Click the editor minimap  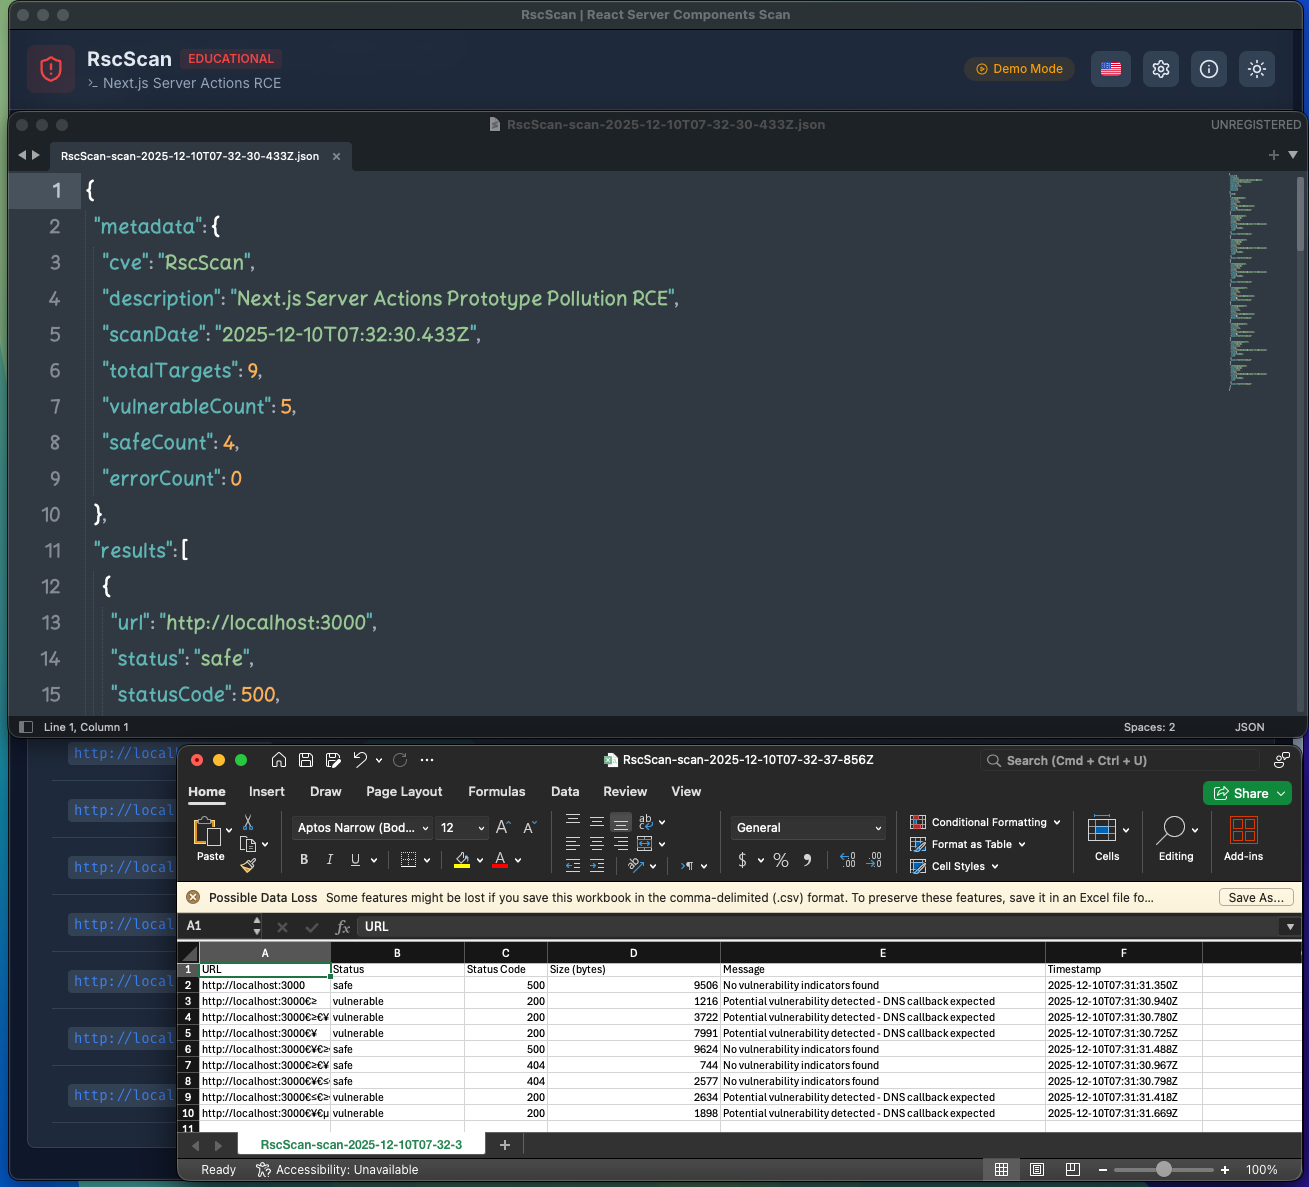point(1249,282)
